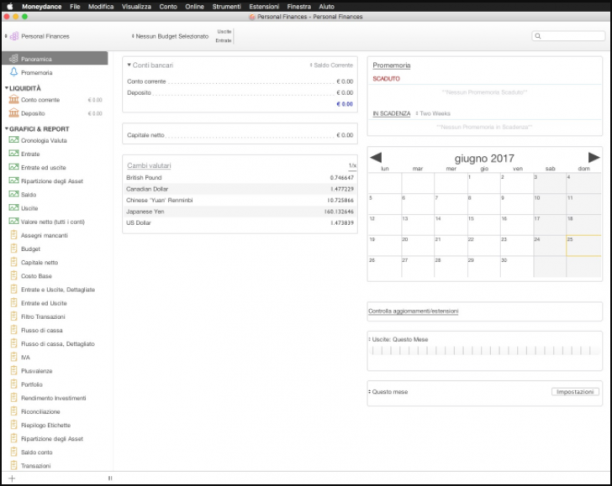
Task: Open the Personal Finances file dropdown
Action: tap(37, 36)
